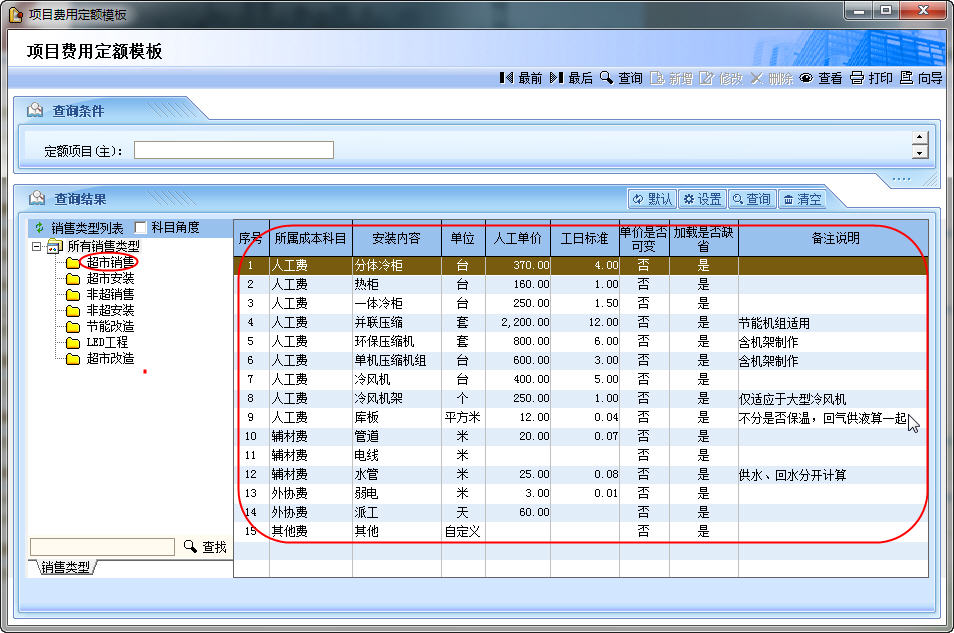Jump to last record with 最后
This screenshot has width=954, height=633.
click(x=571, y=78)
